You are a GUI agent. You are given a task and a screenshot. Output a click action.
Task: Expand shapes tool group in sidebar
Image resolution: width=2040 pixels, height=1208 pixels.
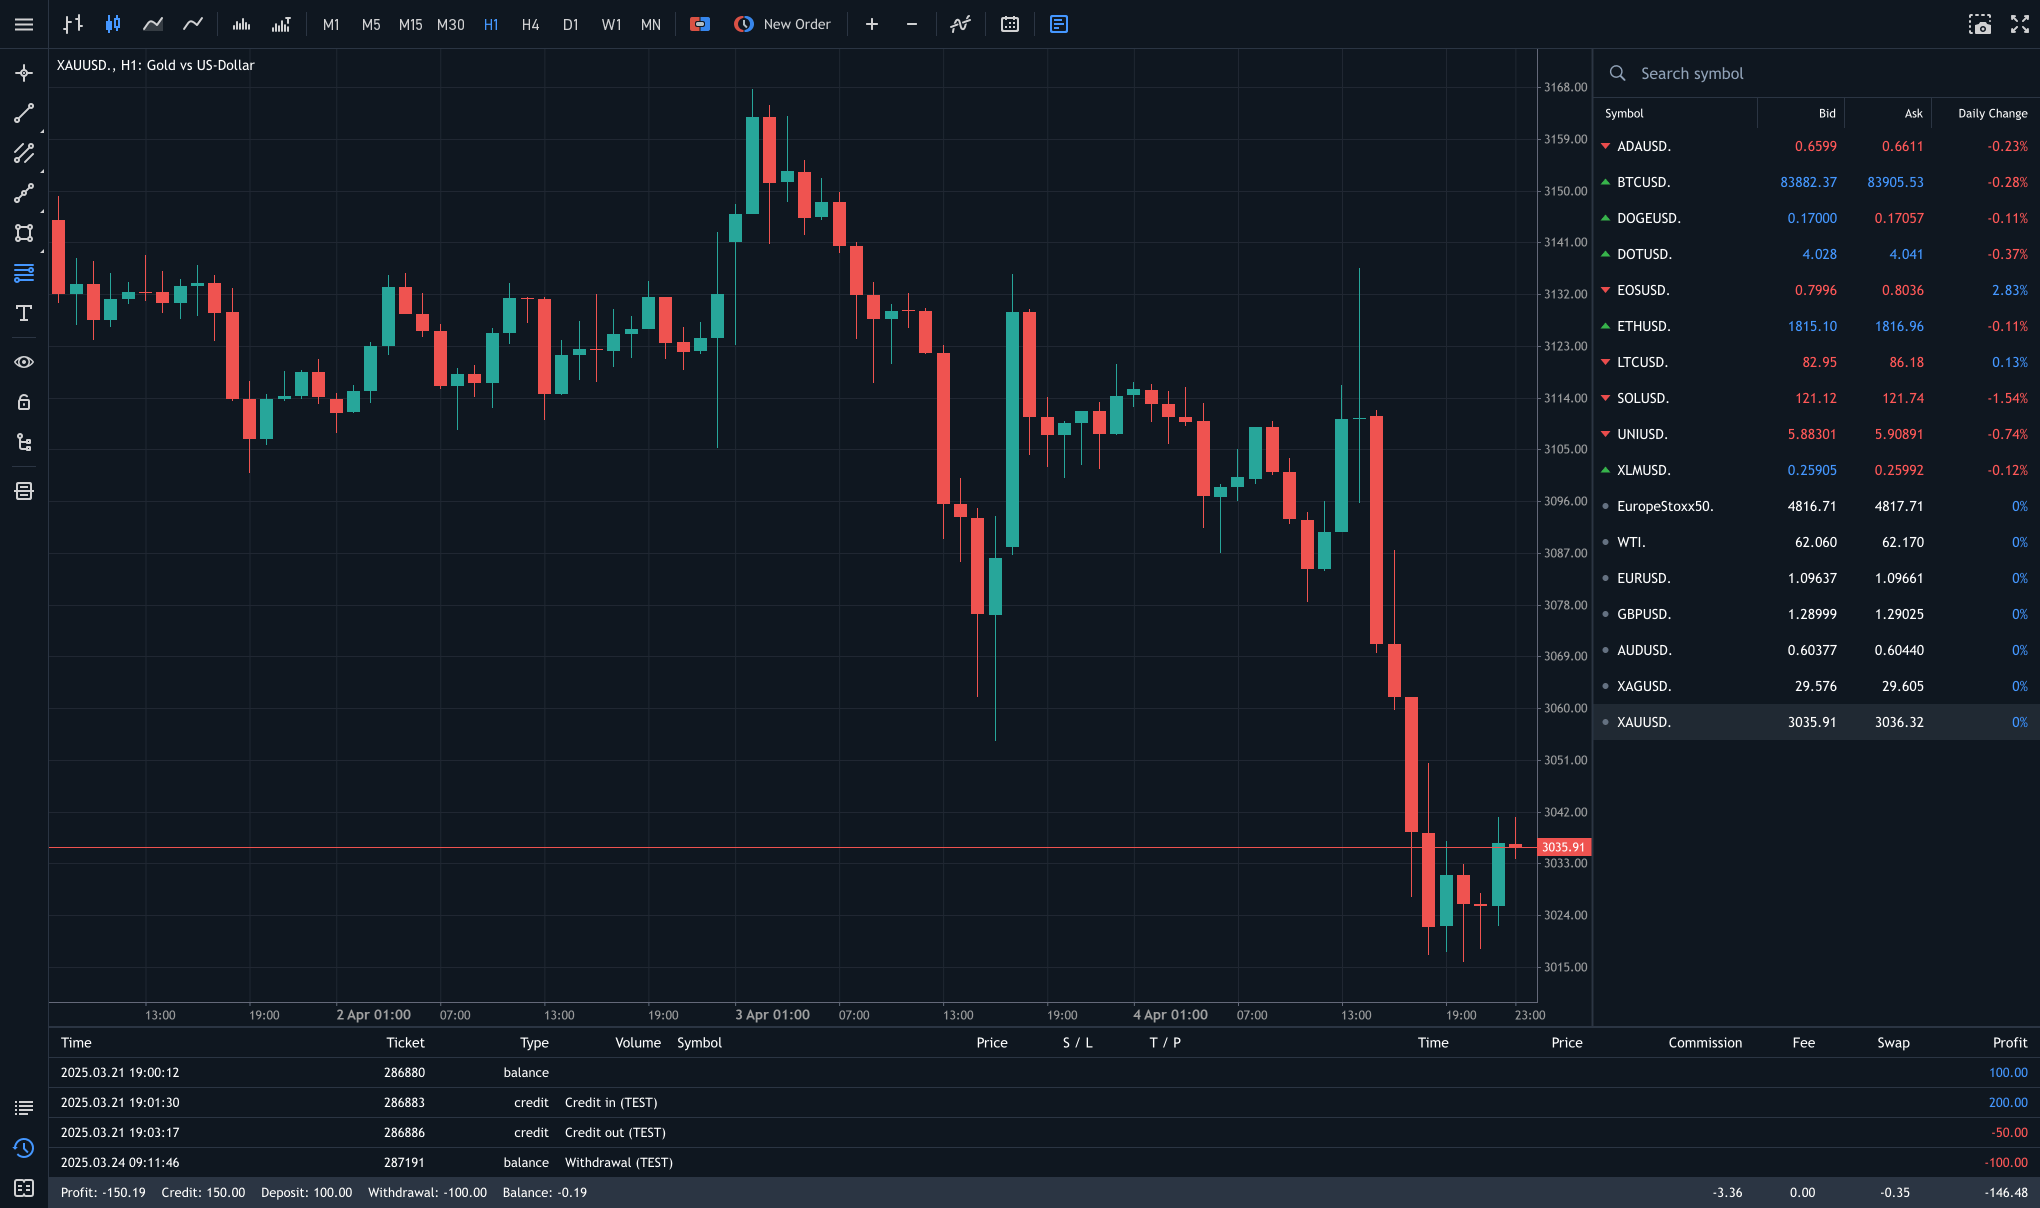(24, 233)
